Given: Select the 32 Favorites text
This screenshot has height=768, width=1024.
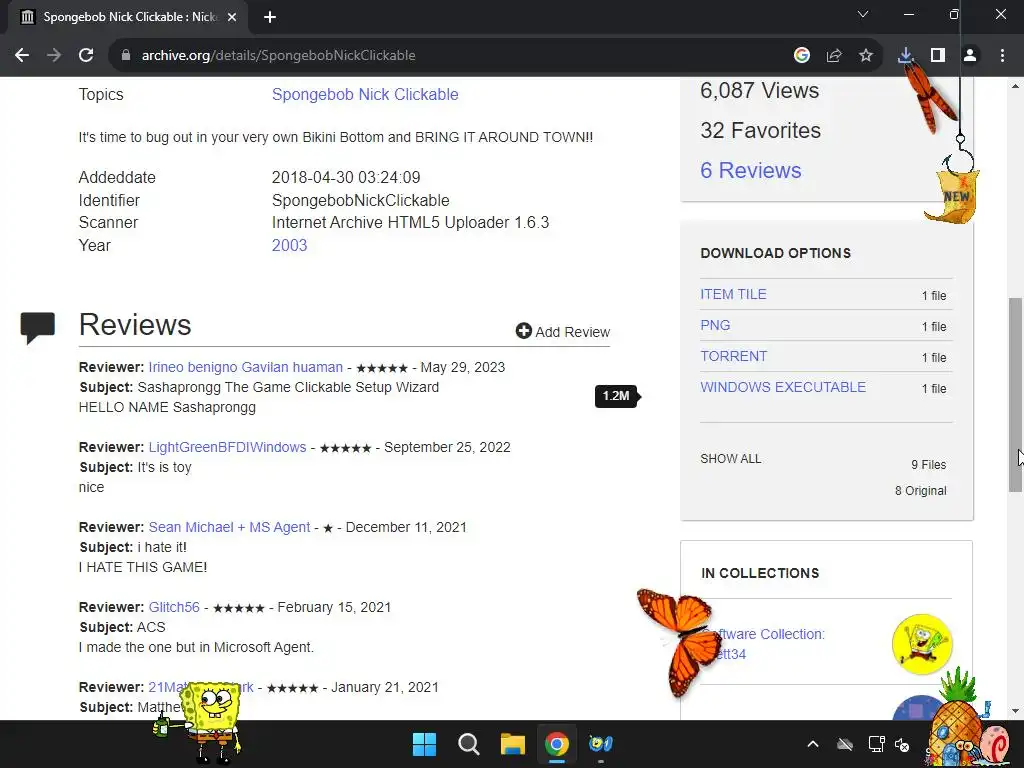Looking at the screenshot, I should point(760,131).
